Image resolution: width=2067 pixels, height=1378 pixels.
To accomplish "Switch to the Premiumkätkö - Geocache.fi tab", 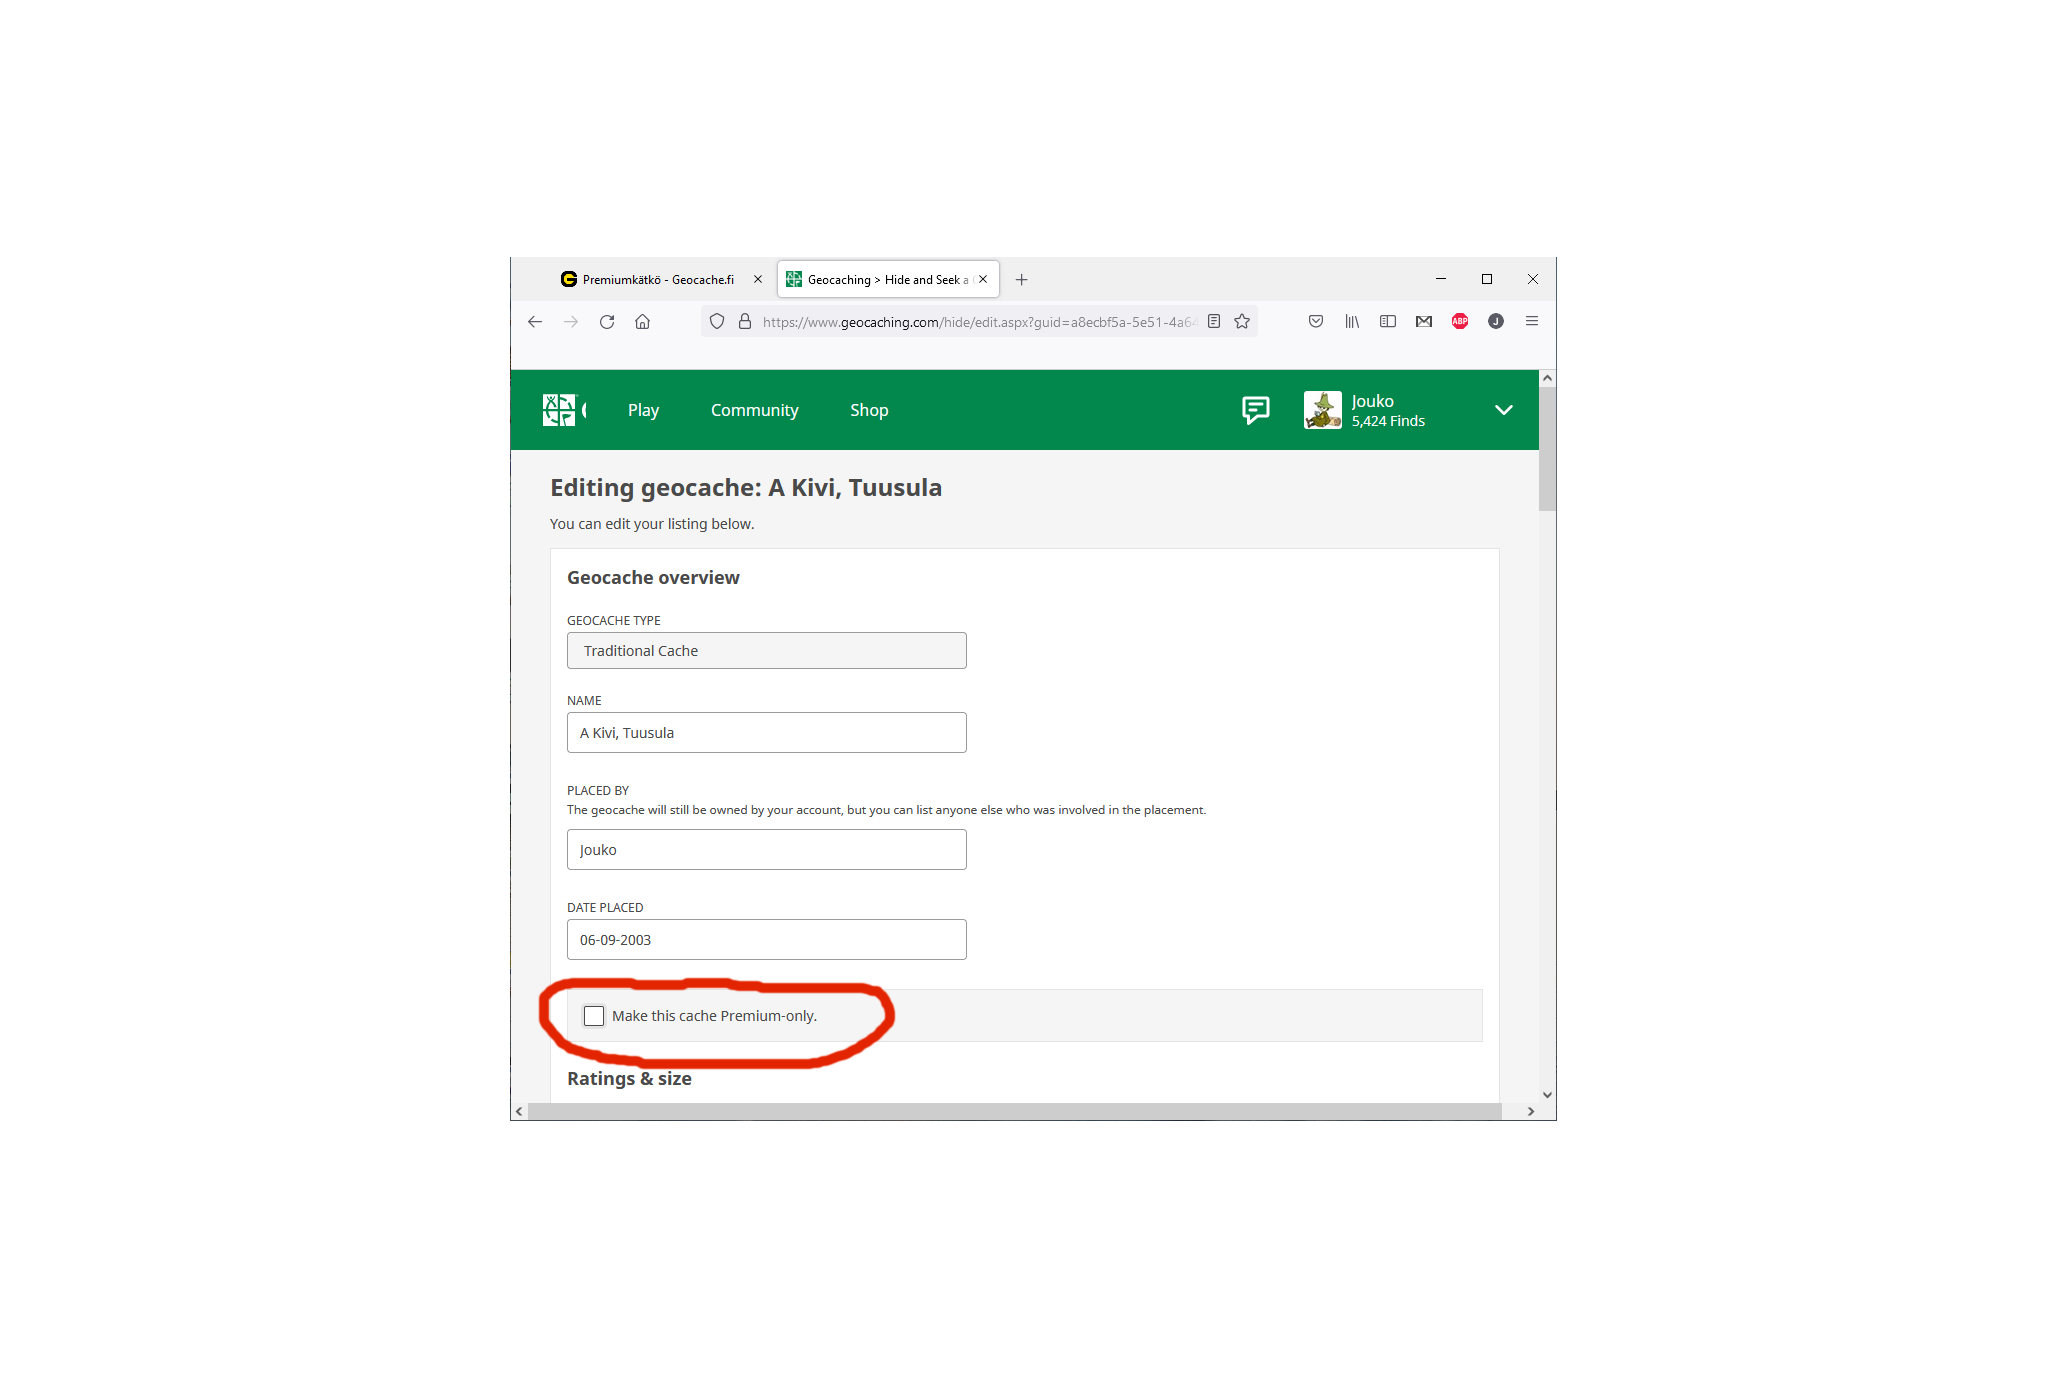I will [x=657, y=280].
